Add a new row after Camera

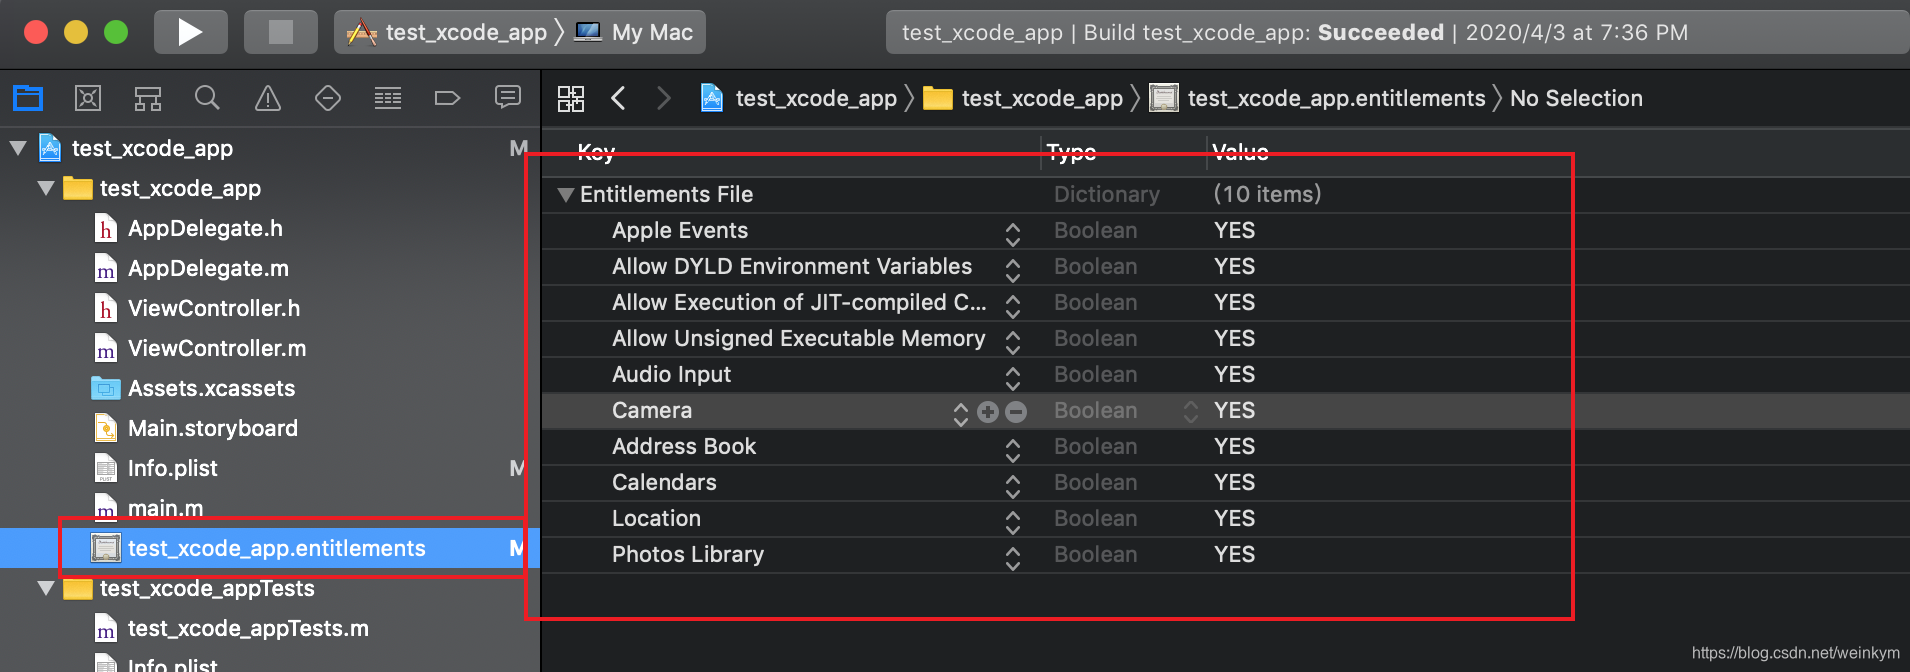click(x=988, y=412)
